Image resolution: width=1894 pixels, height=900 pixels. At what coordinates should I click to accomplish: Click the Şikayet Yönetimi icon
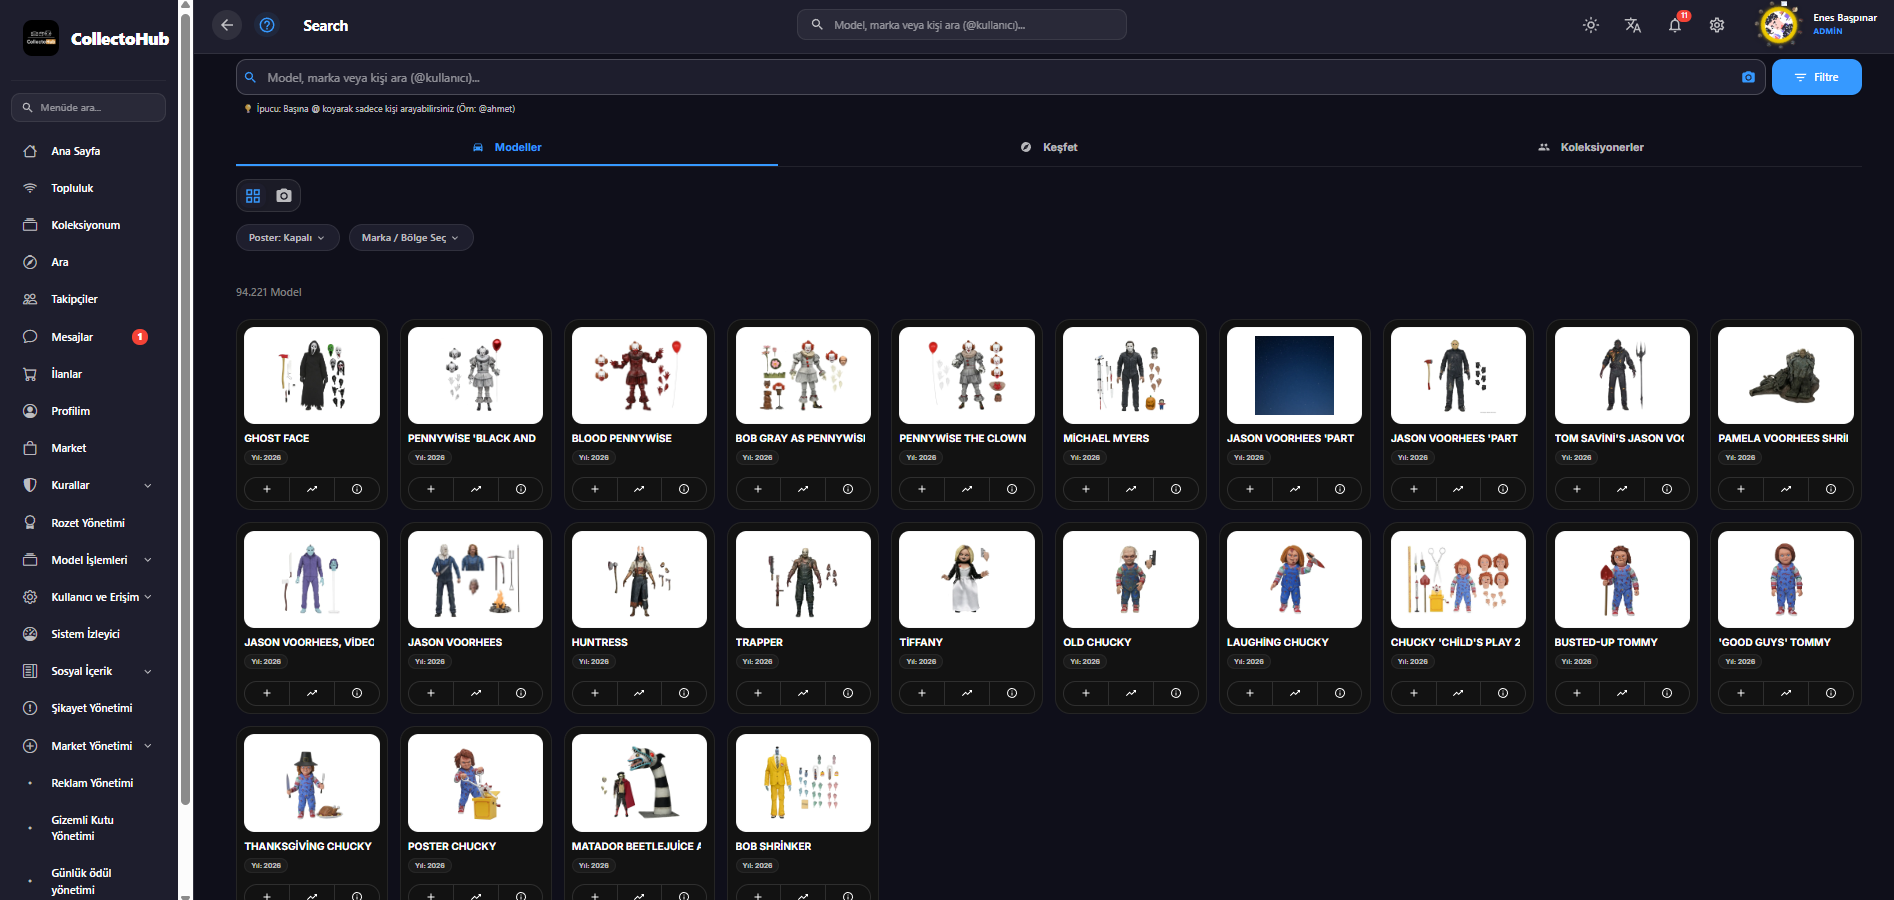pyautogui.click(x=30, y=708)
